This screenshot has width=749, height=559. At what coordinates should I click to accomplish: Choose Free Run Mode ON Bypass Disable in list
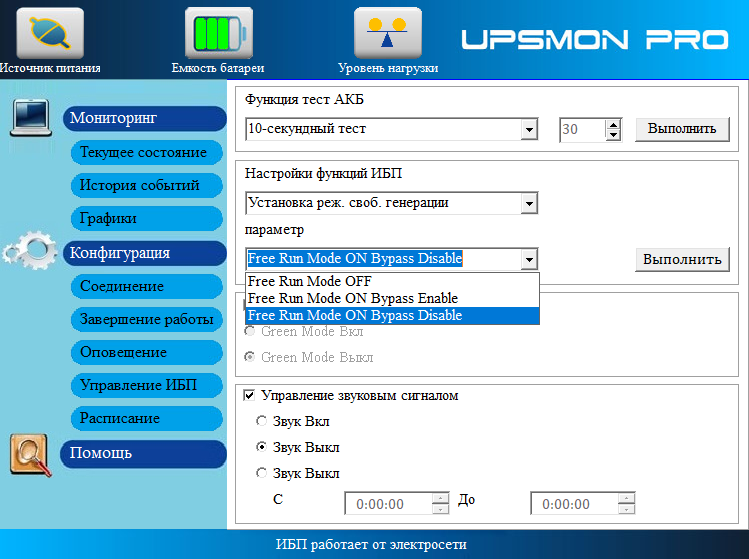[392, 315]
